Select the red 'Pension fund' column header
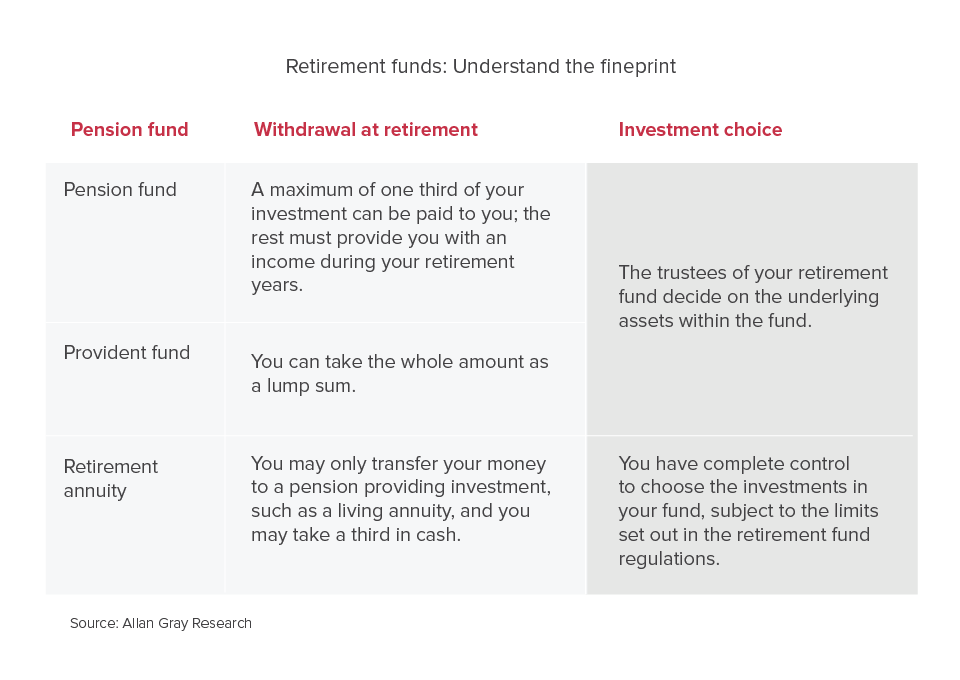Viewport: 960px width, 680px height. [129, 130]
